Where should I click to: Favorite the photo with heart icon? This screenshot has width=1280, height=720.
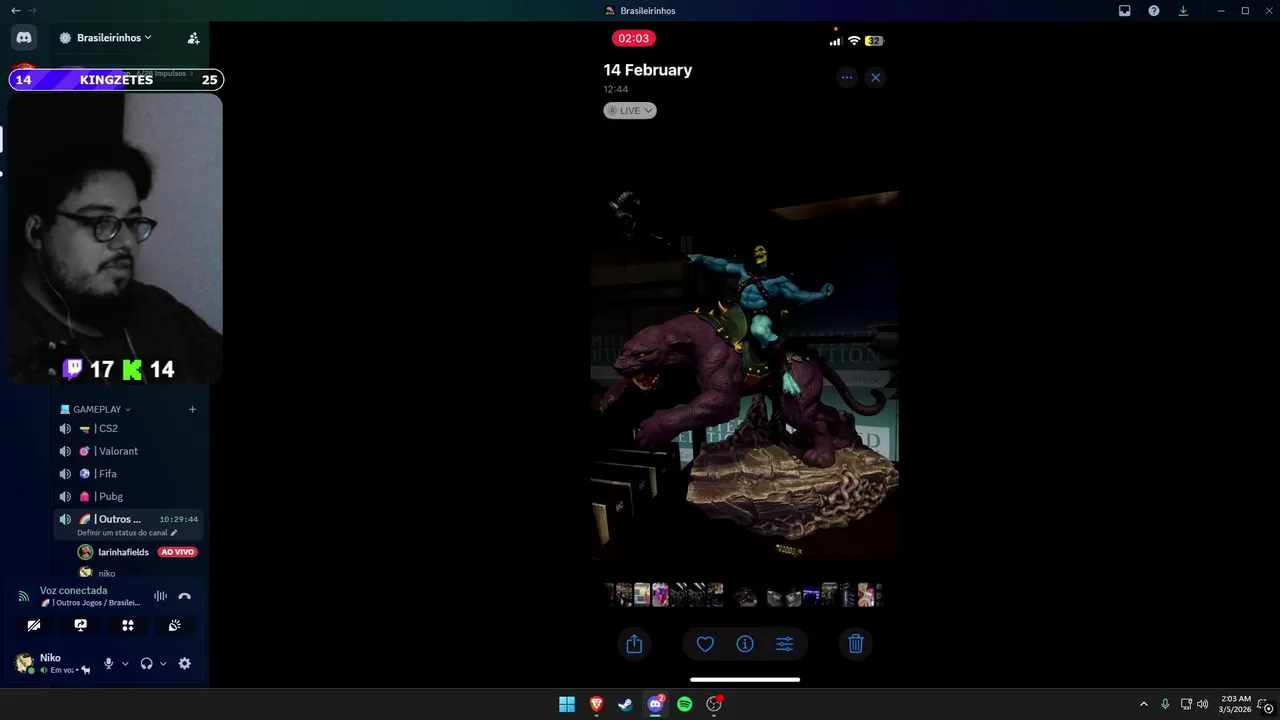click(x=705, y=644)
